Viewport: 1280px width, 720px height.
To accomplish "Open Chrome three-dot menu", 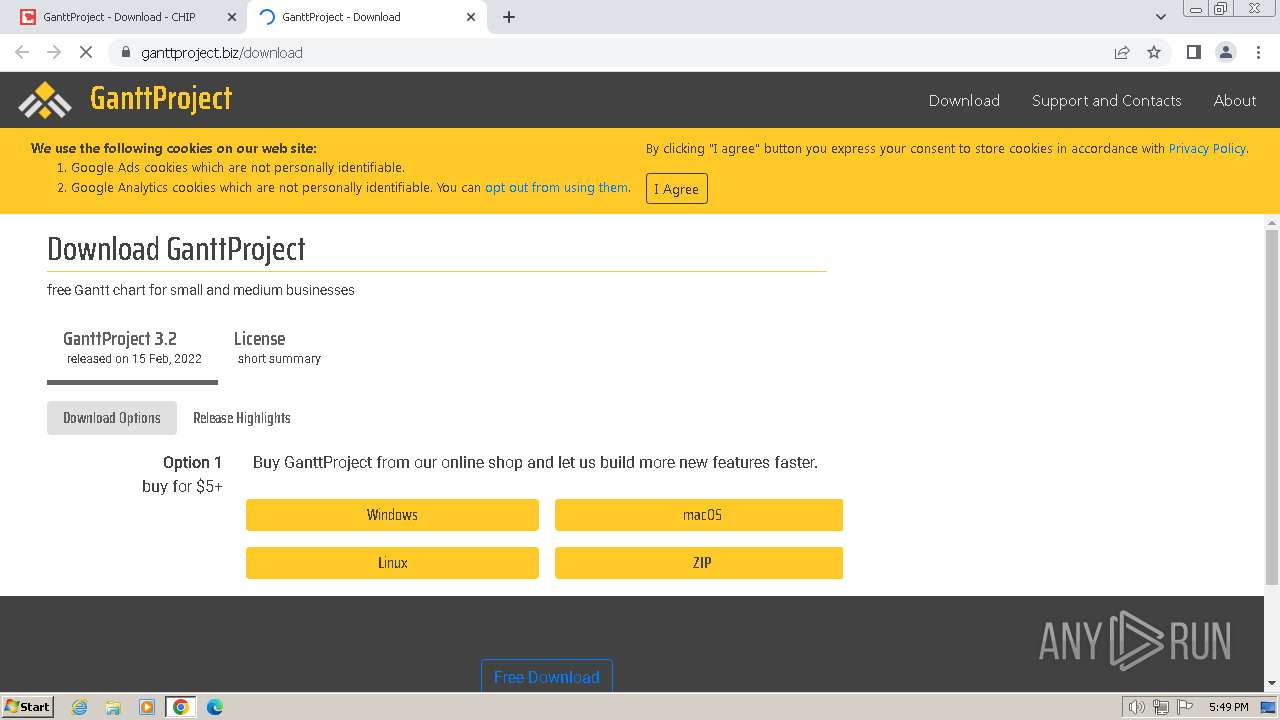I will 1258,53.
